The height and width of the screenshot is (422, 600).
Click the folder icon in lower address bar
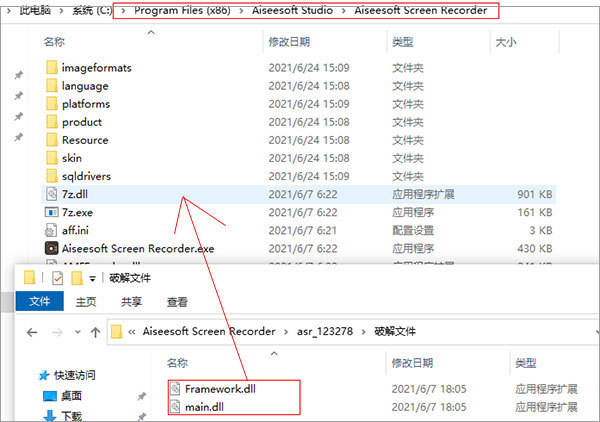pos(116,331)
